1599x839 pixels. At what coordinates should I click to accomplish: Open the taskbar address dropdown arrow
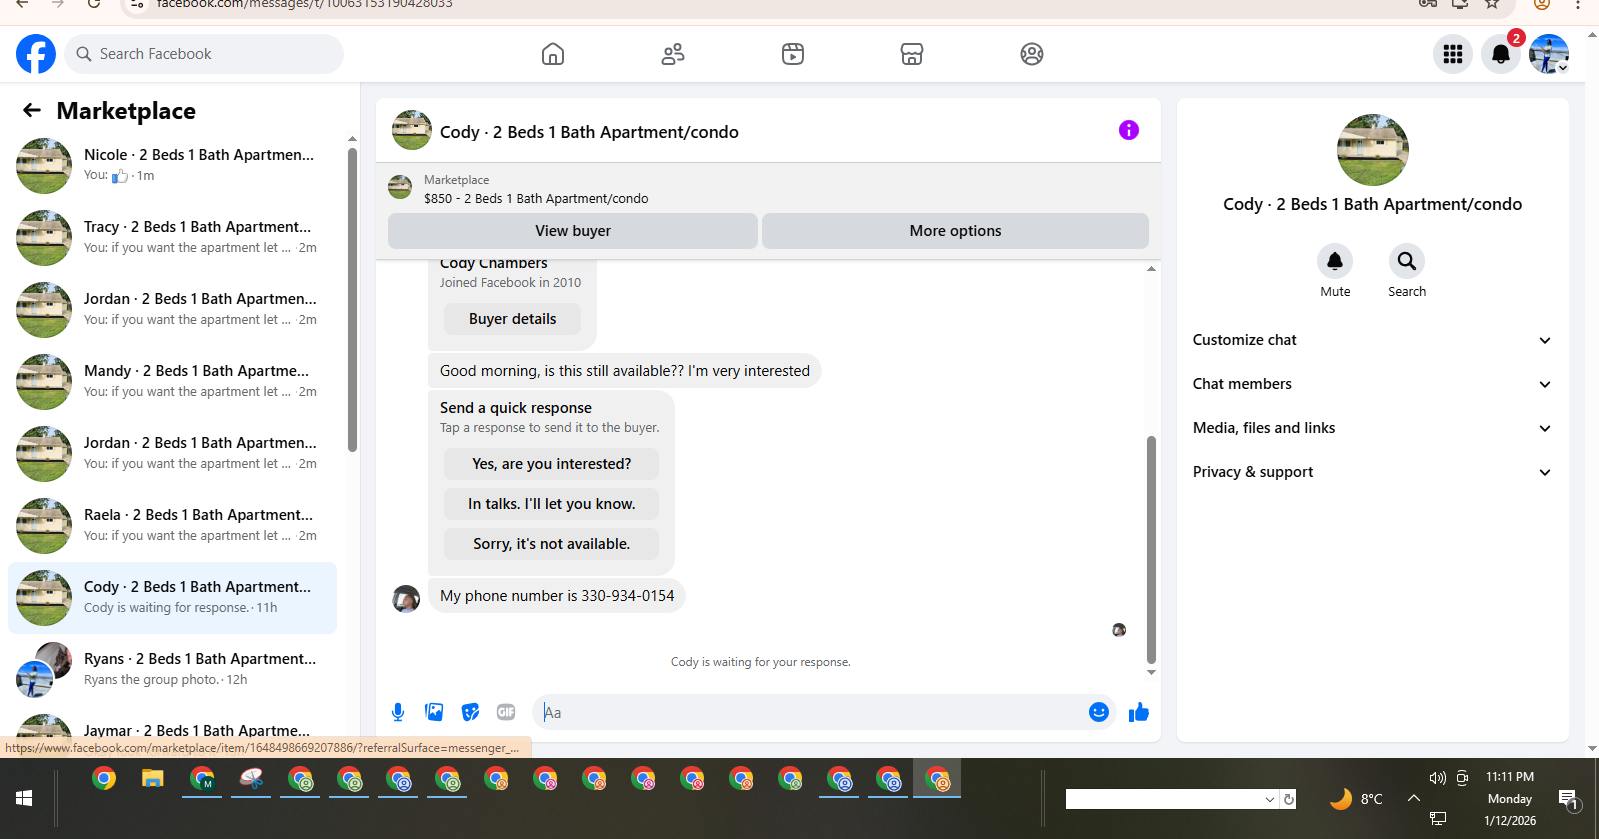click(x=1270, y=799)
